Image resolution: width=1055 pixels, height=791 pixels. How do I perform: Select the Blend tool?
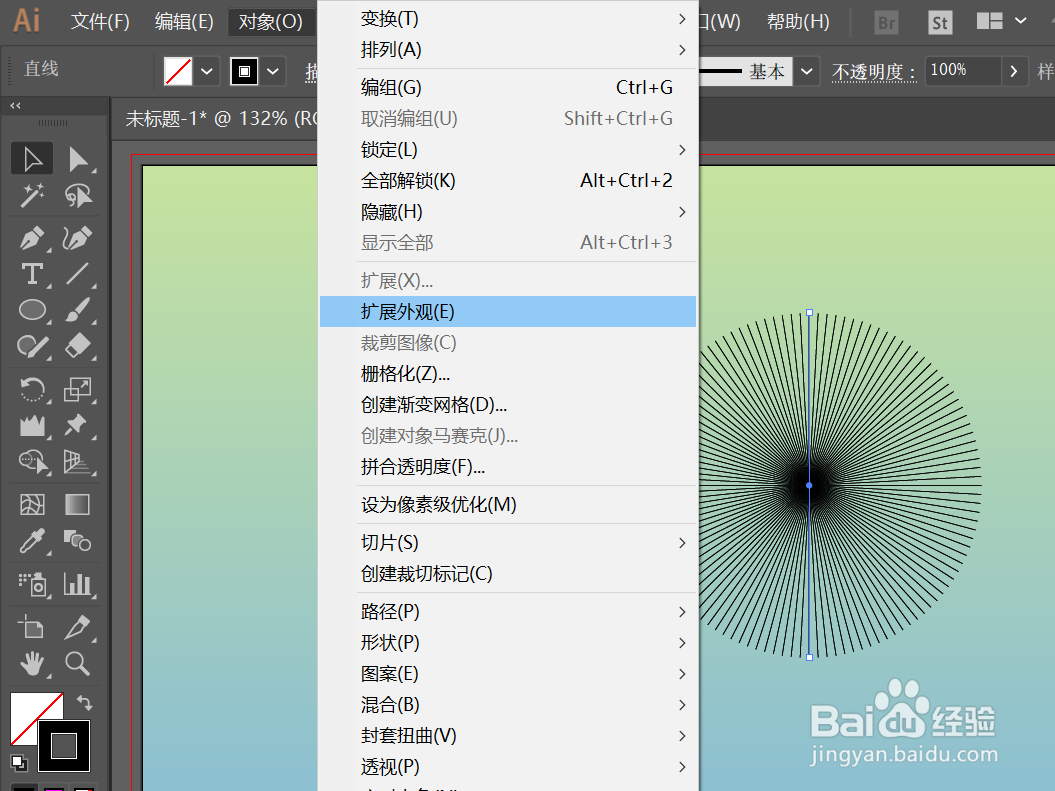point(78,541)
